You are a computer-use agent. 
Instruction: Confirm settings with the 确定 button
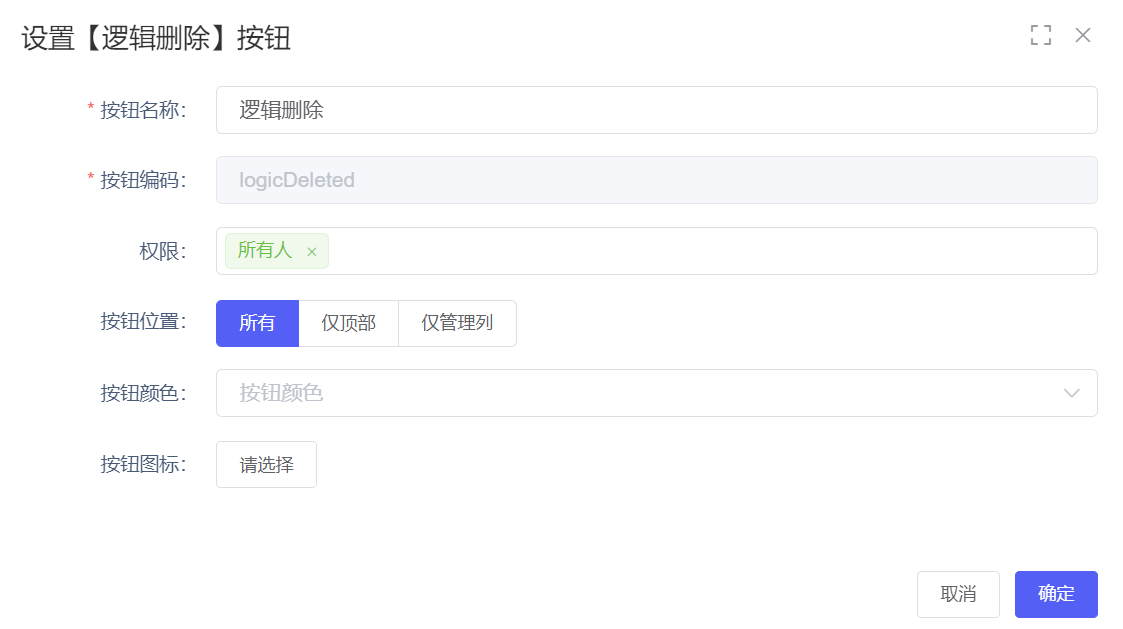pos(1056,594)
